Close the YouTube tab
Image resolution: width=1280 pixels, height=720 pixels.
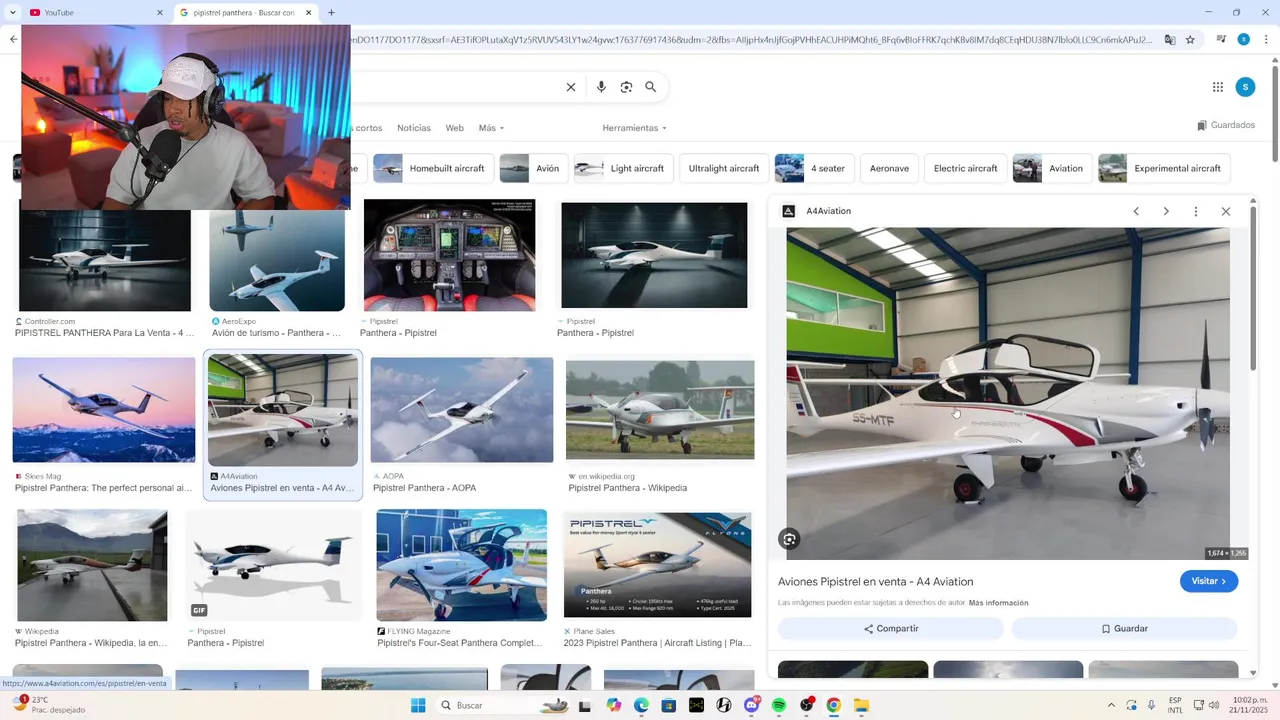pos(160,13)
